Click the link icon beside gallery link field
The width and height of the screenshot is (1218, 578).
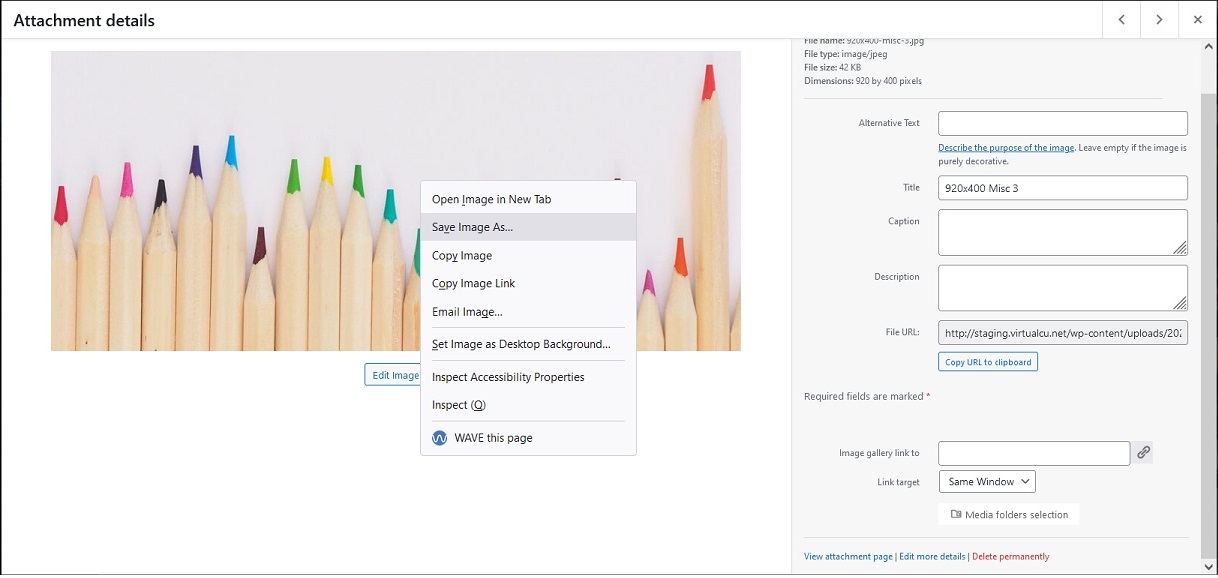click(x=1144, y=453)
